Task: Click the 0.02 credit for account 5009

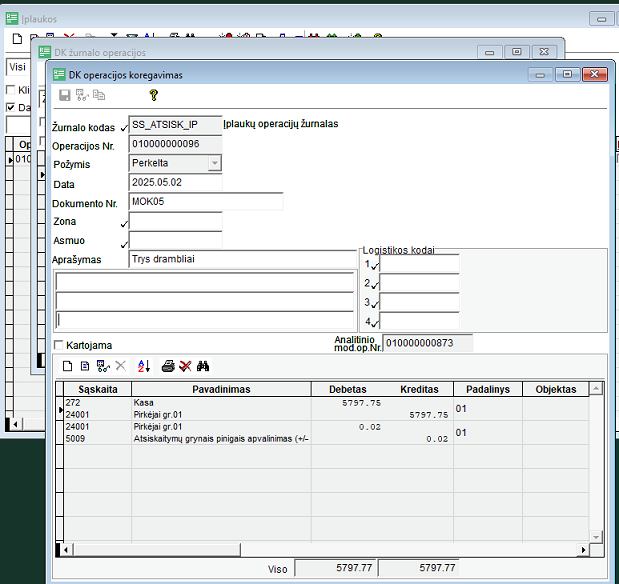Action: tap(437, 439)
